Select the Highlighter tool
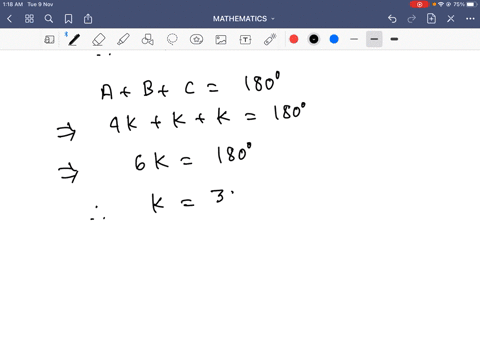Viewport: 480px width, 360px height. coord(123,39)
